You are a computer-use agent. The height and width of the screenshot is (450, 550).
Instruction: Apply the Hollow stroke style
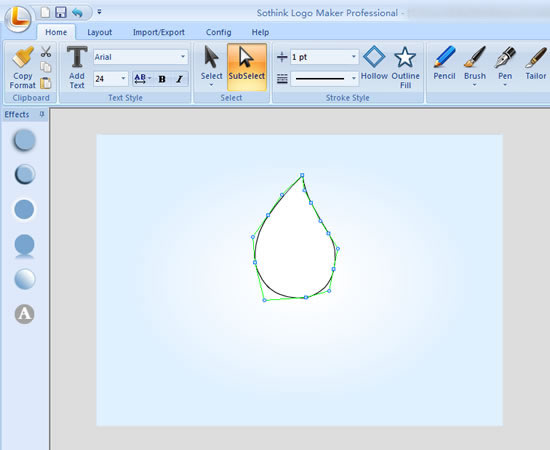tap(374, 63)
